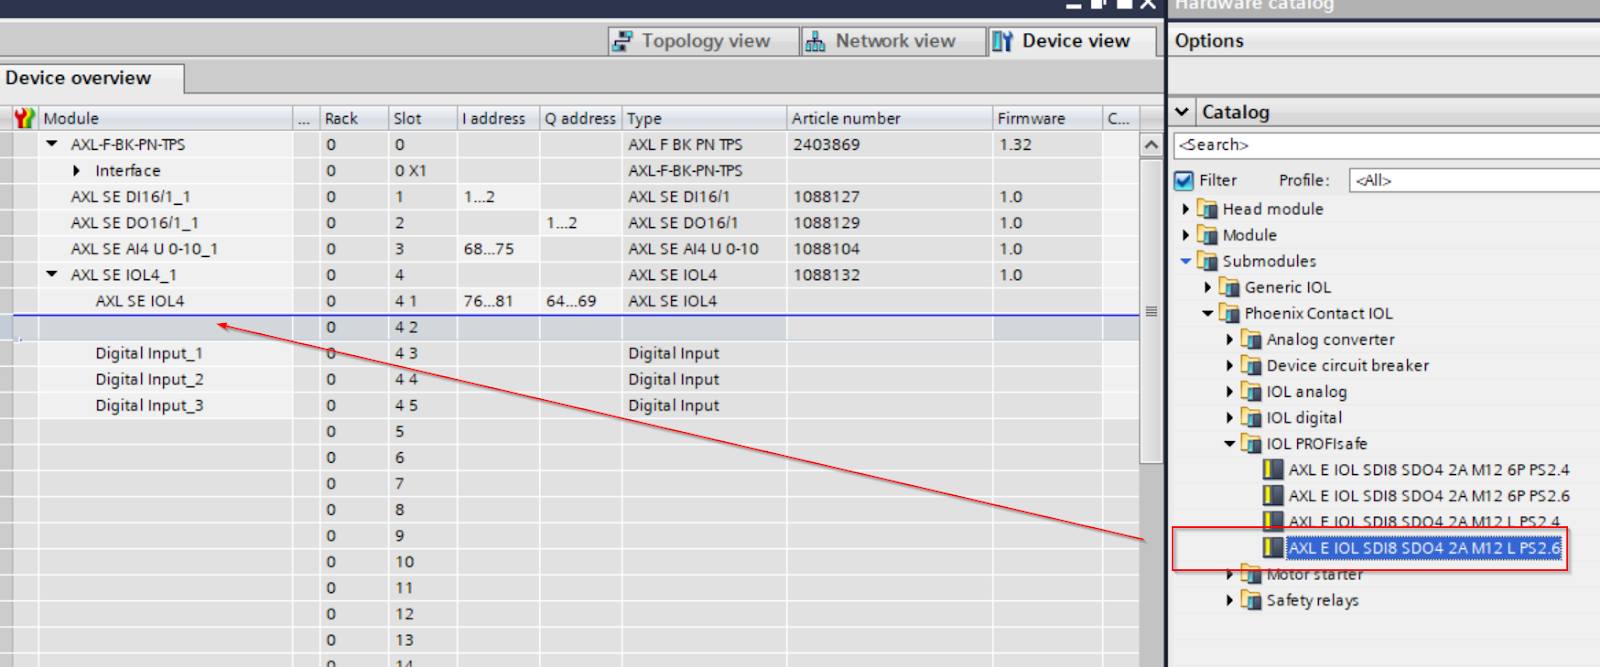This screenshot has width=1600, height=667.
Task: Click the Head module folder icon
Action: [1207, 209]
